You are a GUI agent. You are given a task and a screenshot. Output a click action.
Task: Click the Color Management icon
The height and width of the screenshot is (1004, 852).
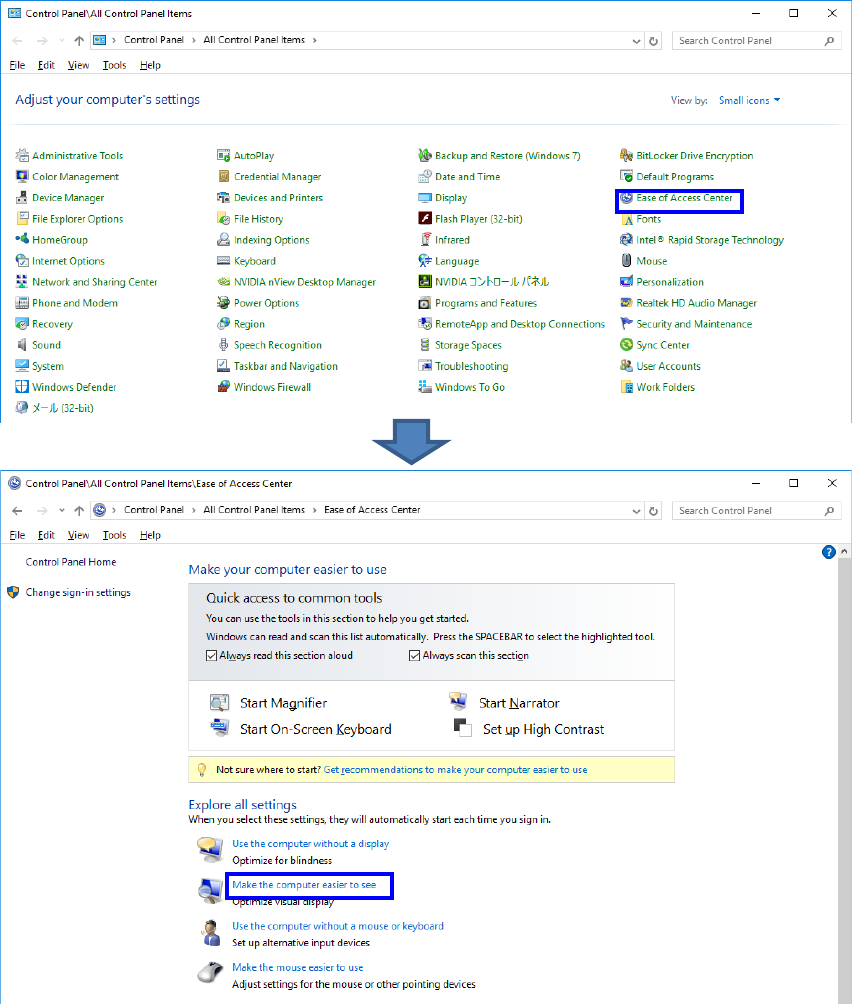pos(22,176)
